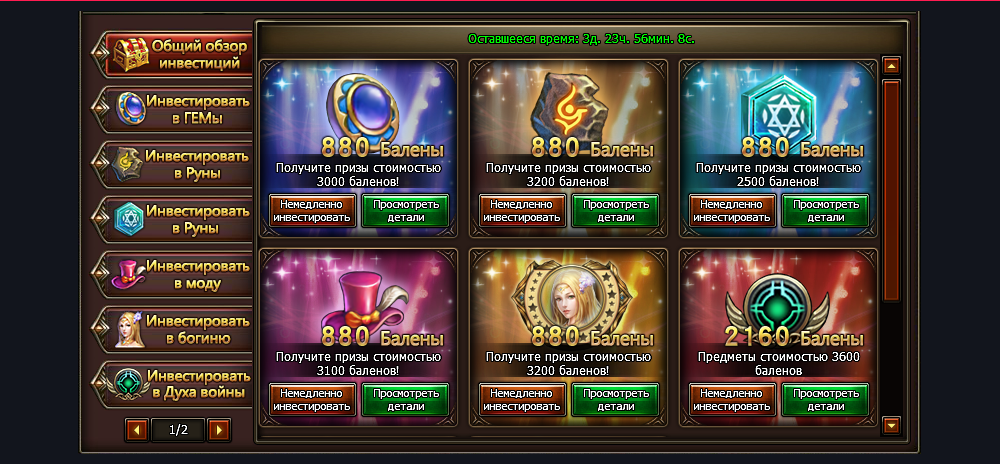Click the winged War Spirit emblem icon
Viewport: 1000px width, 464px height.
[x=778, y=301]
